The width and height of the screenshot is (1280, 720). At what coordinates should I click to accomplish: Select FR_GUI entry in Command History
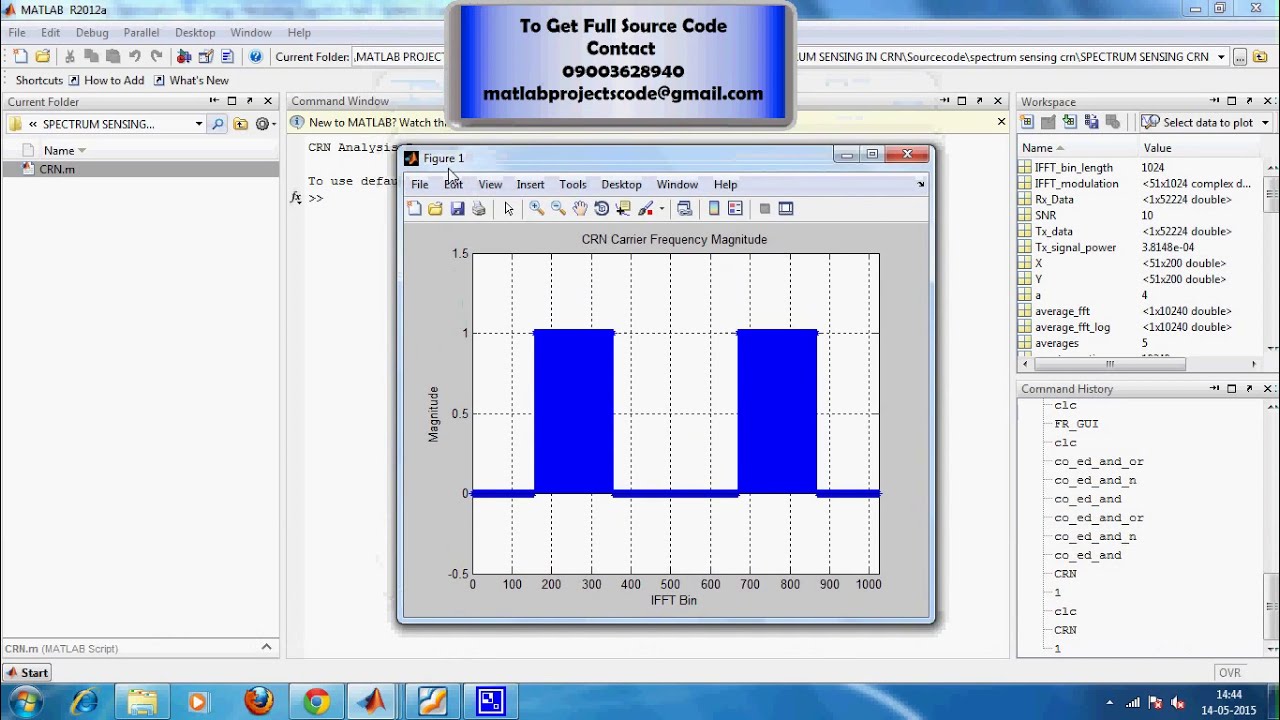click(x=1076, y=423)
